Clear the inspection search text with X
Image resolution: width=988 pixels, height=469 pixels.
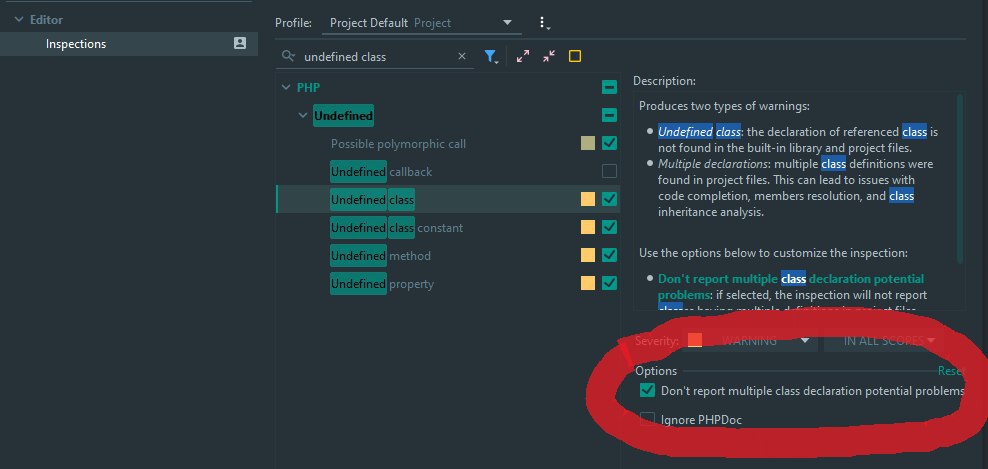[462, 57]
